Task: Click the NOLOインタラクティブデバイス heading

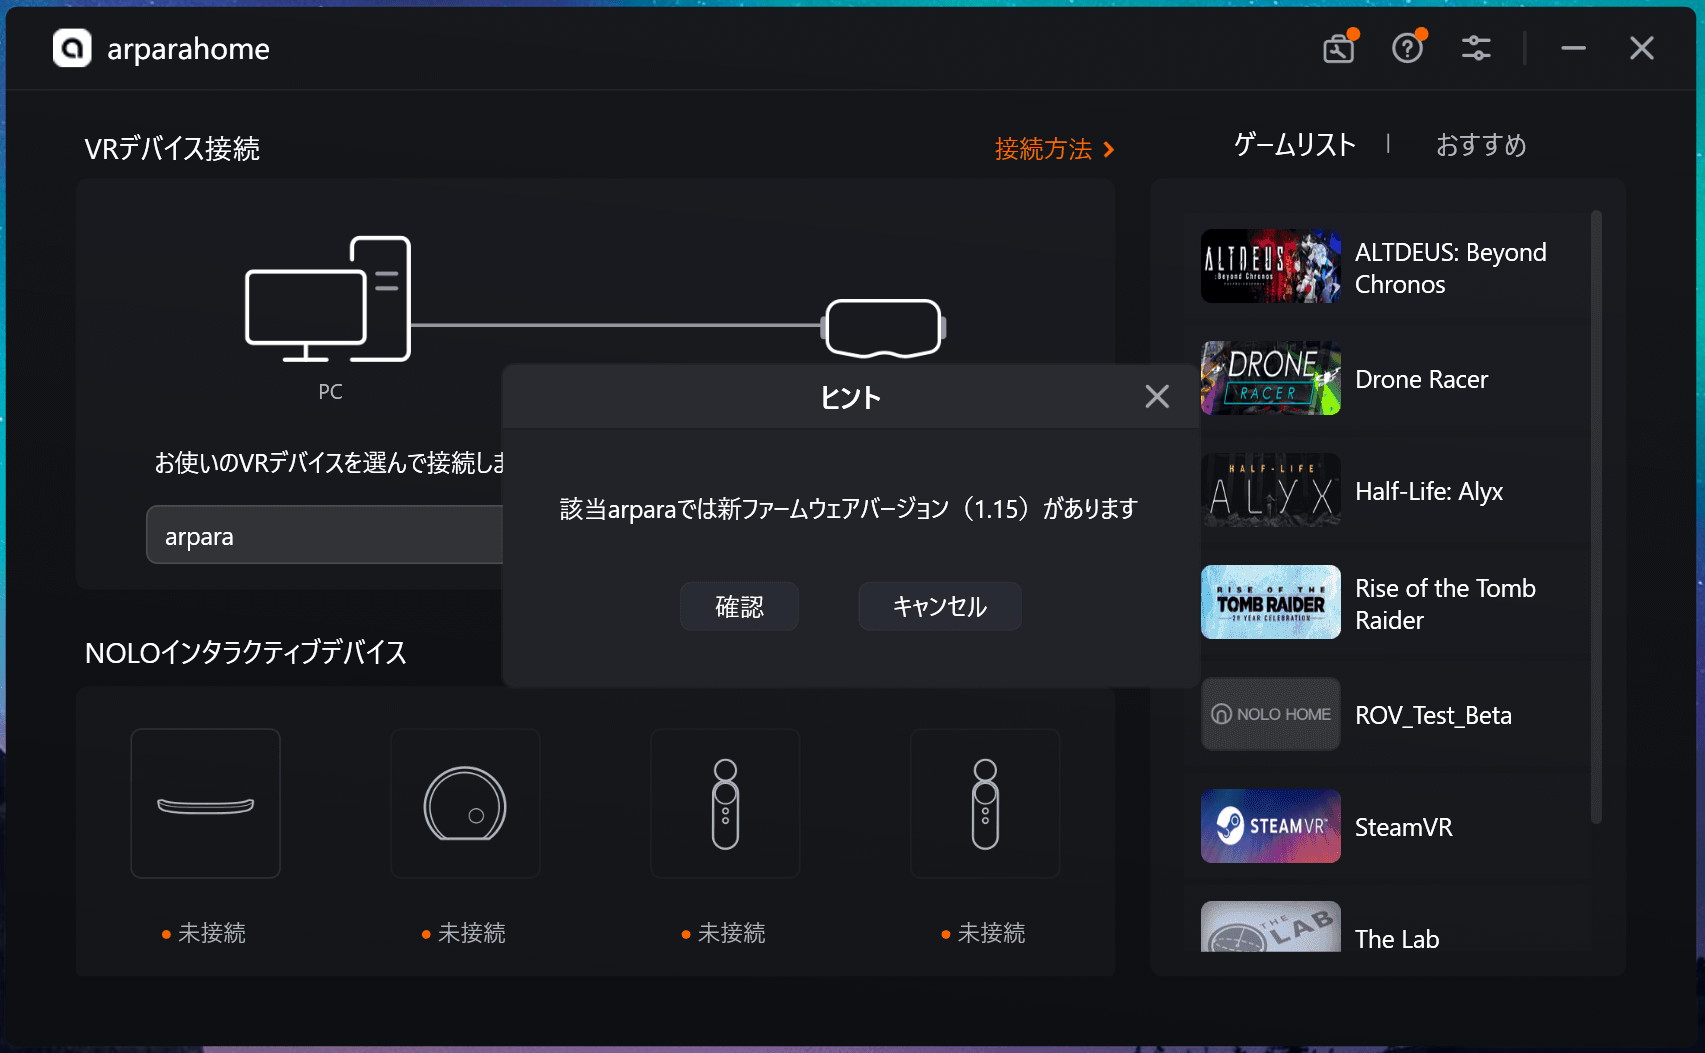Action: coord(246,653)
